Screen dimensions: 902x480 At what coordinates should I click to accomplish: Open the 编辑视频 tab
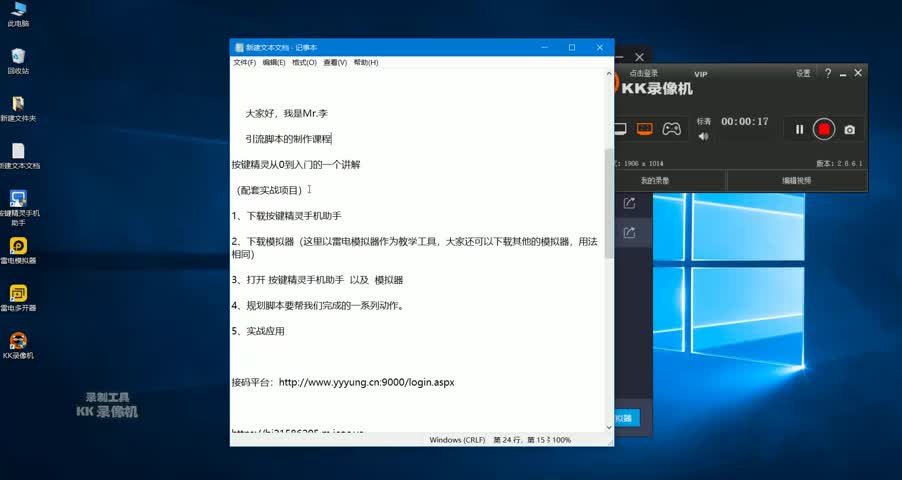tap(796, 181)
